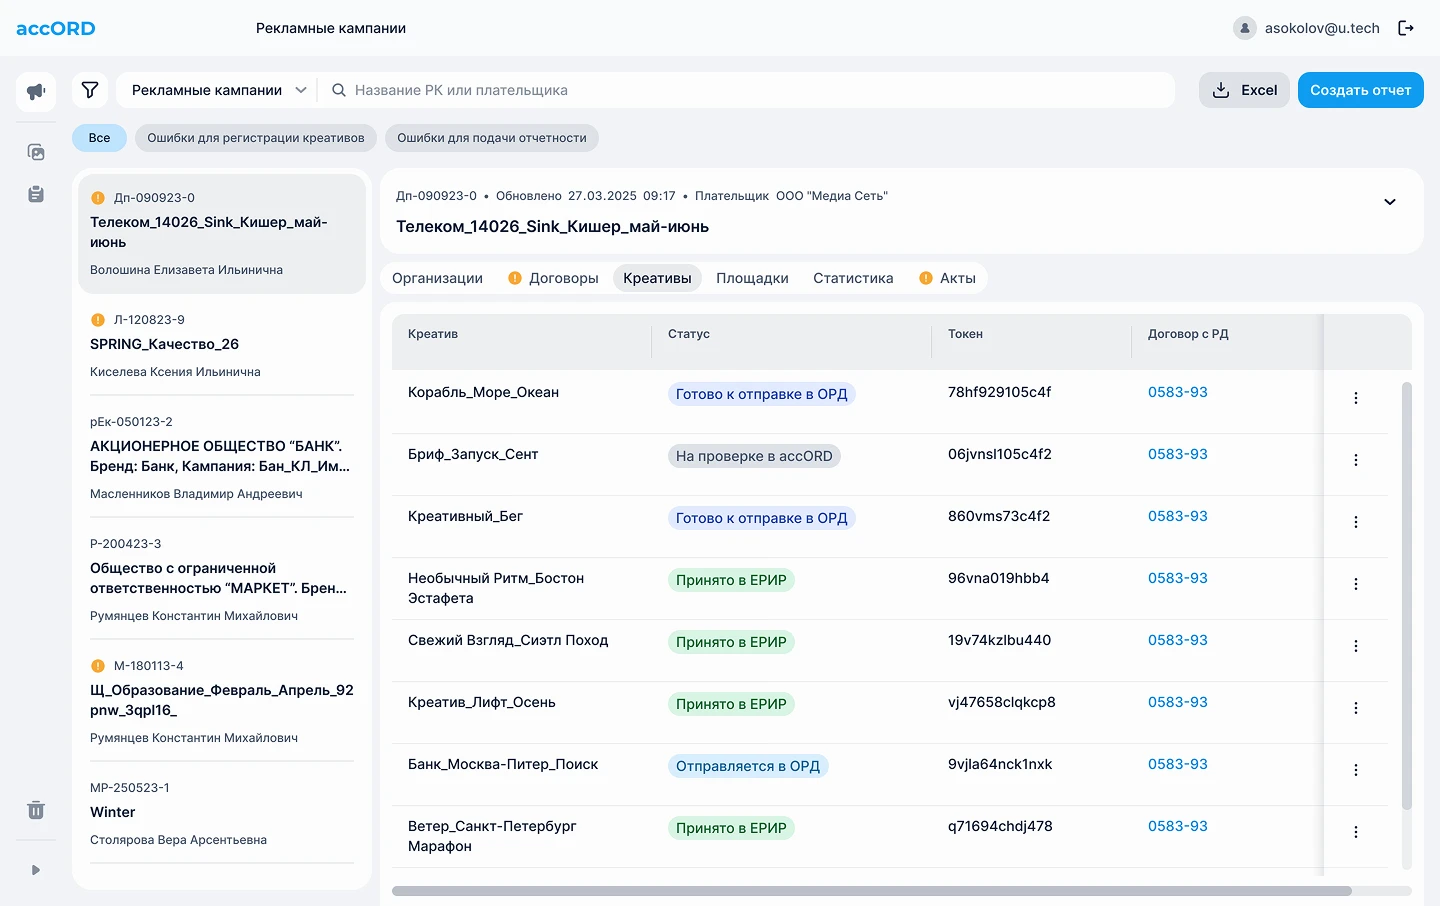Expand the sidebar with the play arrow
This screenshot has width=1440, height=906.
(x=36, y=870)
